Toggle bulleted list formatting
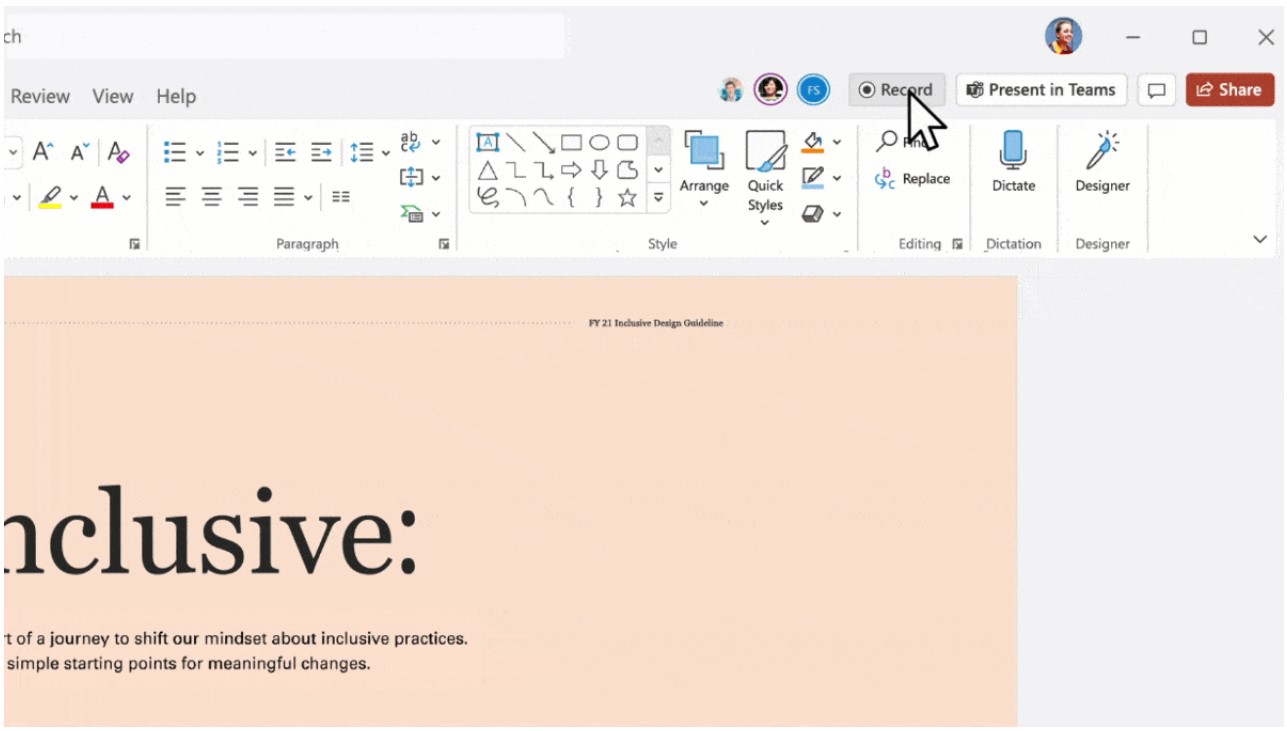This screenshot has width=1287, height=731. point(175,152)
